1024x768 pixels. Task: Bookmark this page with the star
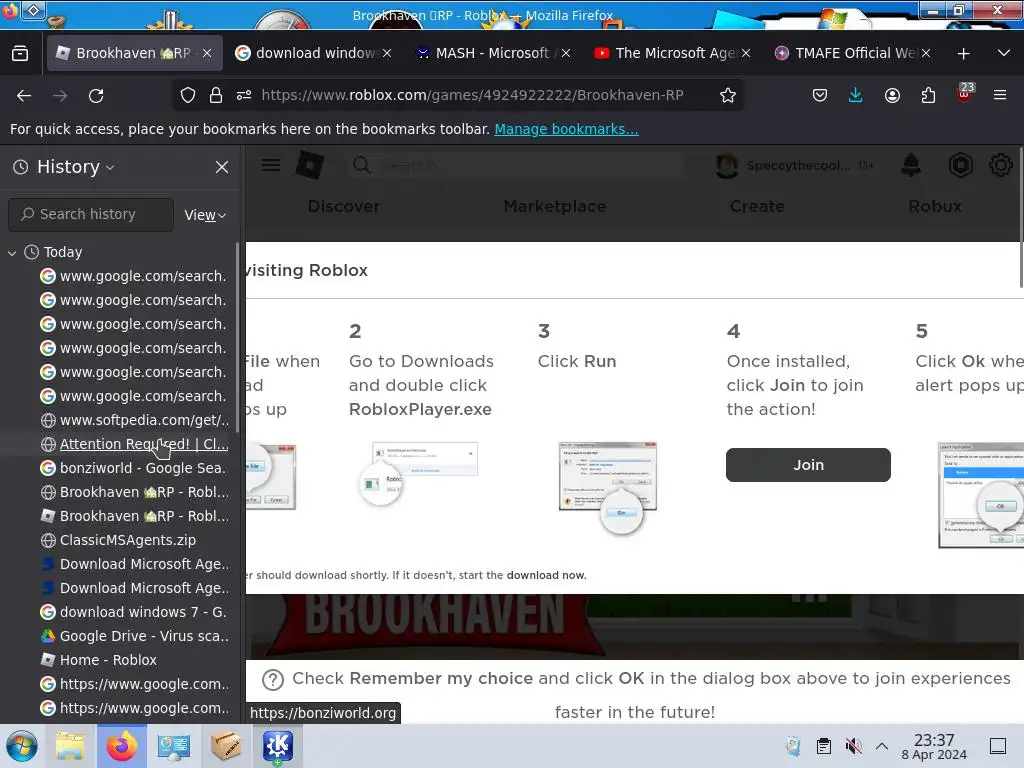click(x=728, y=95)
